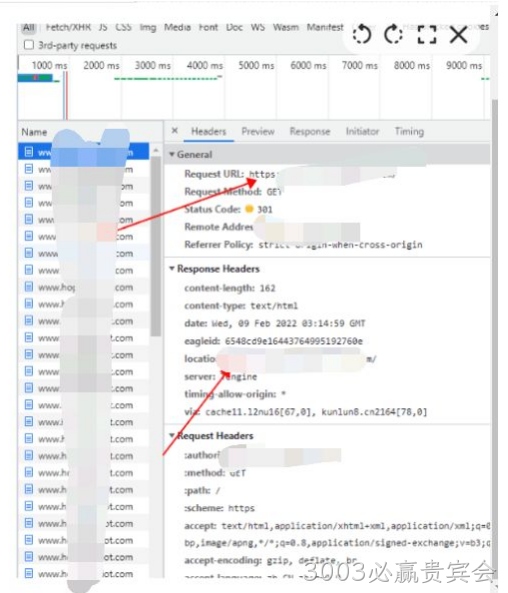Switch to the Timing tab
Viewport: 508px width, 593px height.
tap(409, 132)
